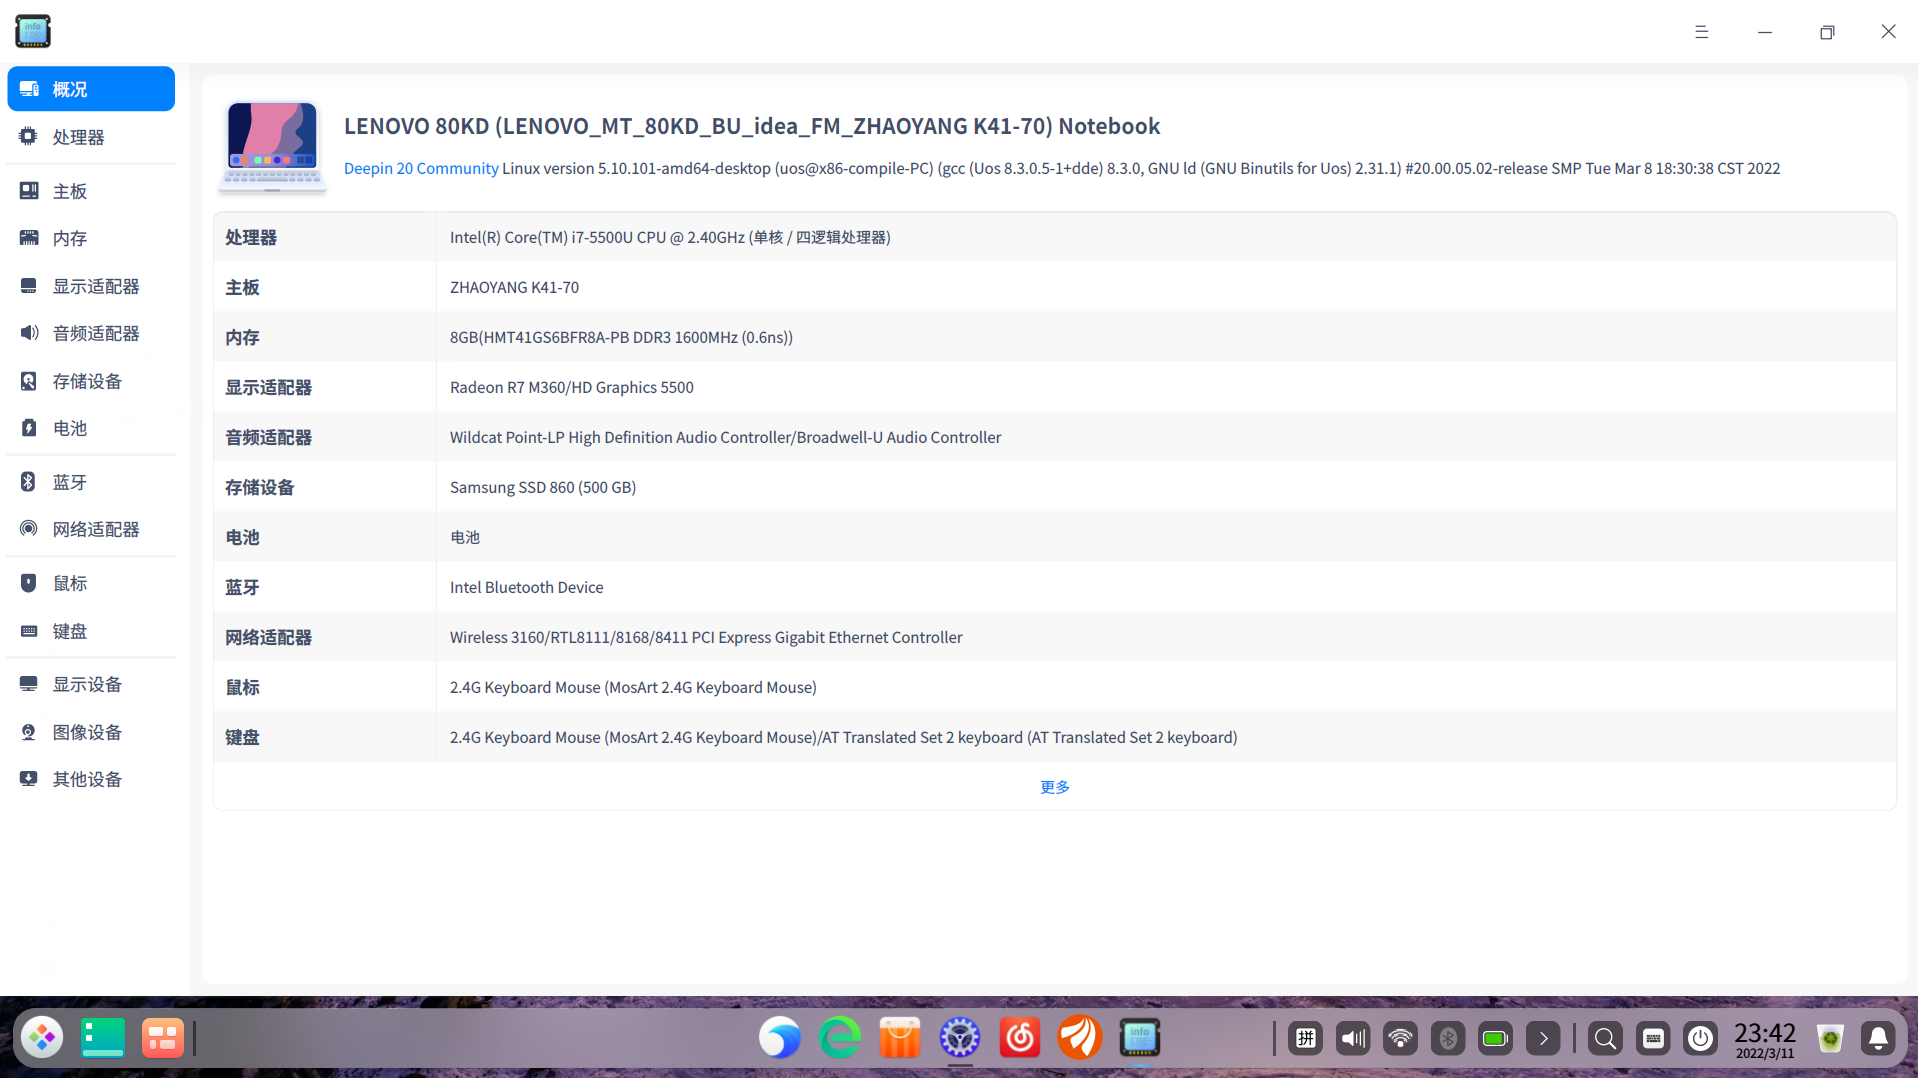Select the 概况 overview sidebar item
The height and width of the screenshot is (1078, 1918).
tap(91, 89)
